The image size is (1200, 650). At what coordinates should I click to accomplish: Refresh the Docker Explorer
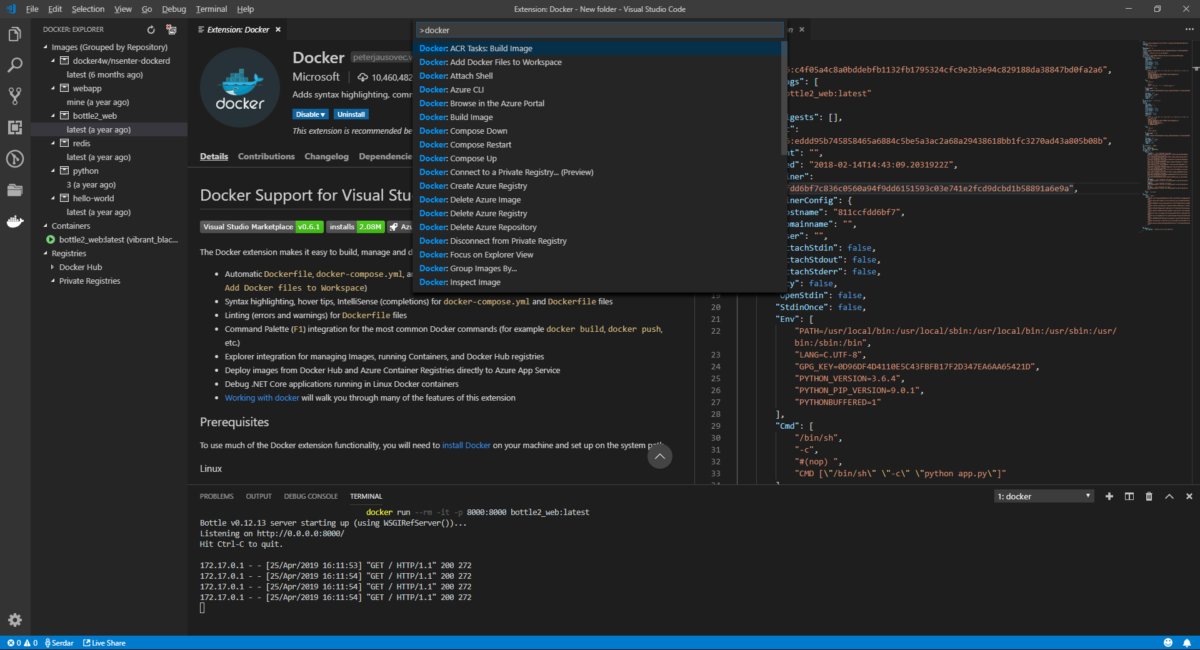click(x=151, y=30)
